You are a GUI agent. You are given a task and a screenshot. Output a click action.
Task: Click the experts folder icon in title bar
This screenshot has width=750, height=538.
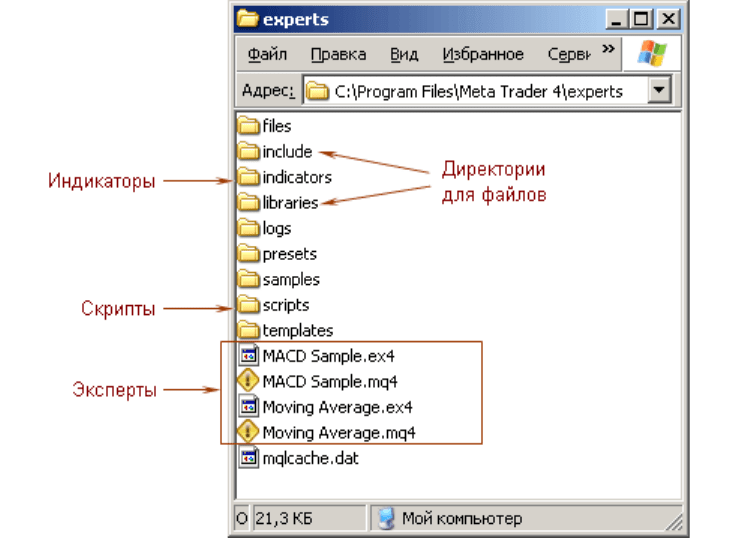247,19
